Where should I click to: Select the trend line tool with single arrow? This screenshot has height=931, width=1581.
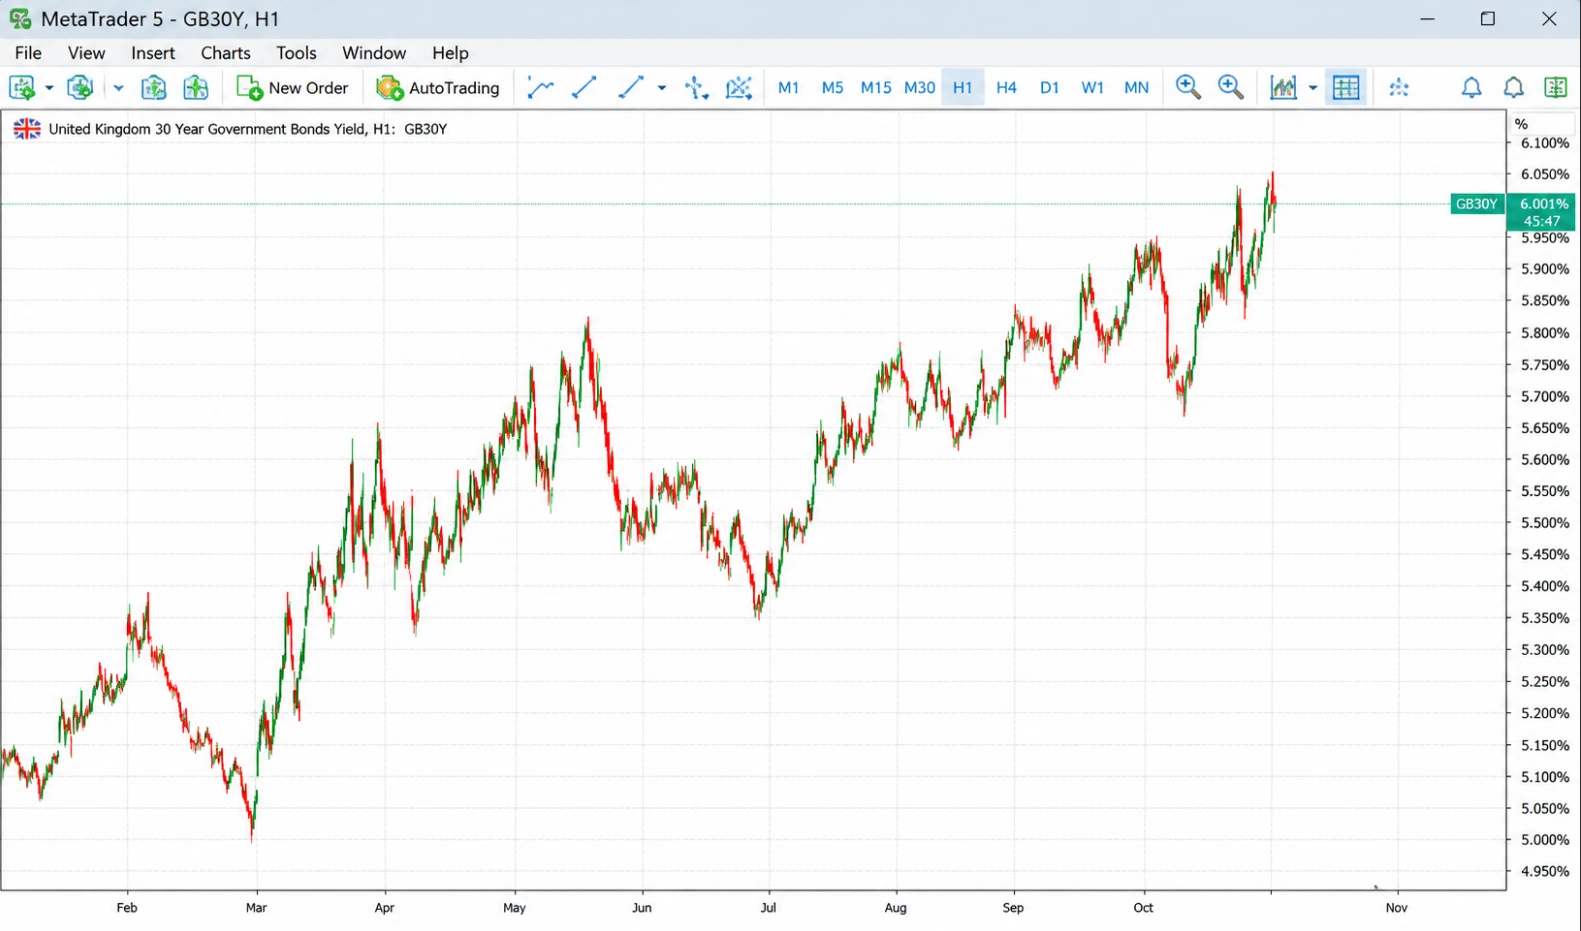630,88
